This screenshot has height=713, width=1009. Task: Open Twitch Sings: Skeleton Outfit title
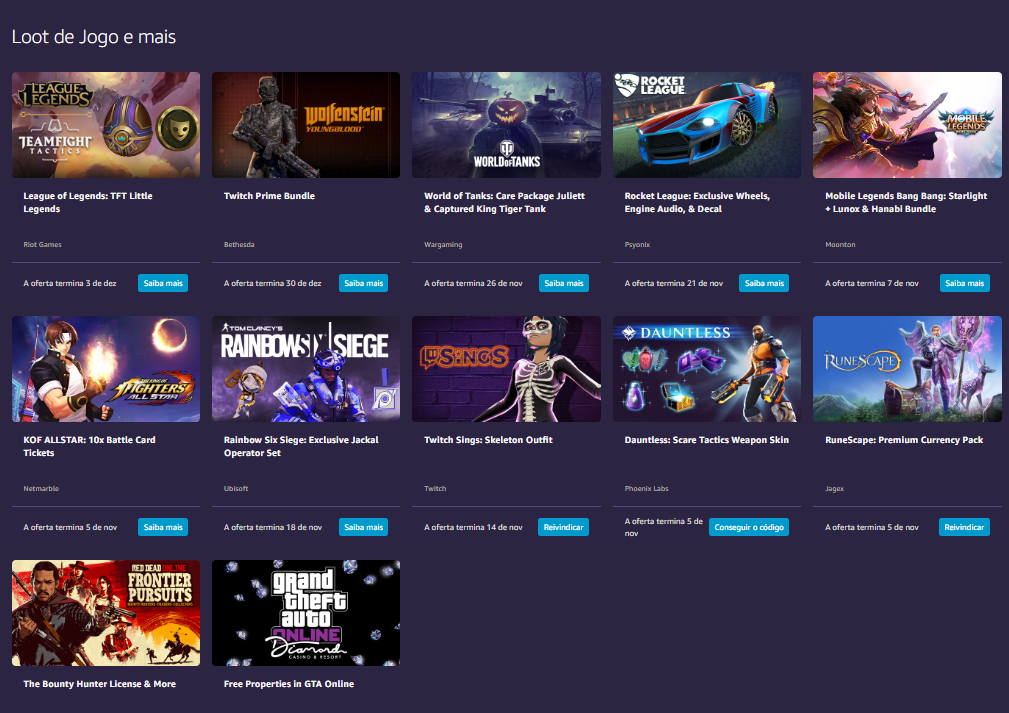point(488,440)
